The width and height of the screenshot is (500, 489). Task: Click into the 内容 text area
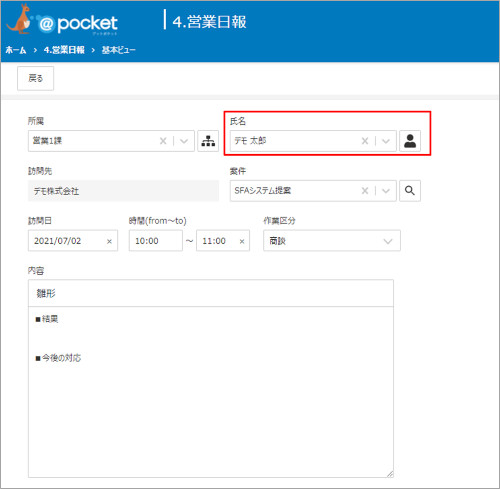pos(211,392)
